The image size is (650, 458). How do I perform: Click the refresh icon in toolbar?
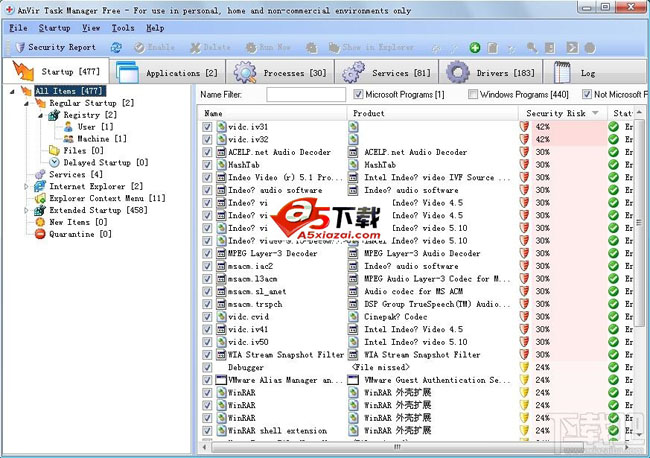[116, 48]
